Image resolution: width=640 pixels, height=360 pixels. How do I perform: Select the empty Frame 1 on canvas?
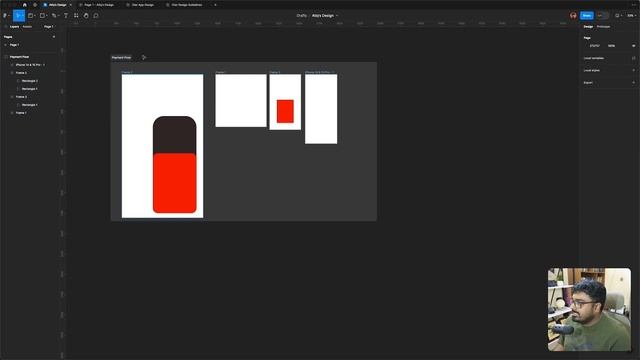pyautogui.click(x=241, y=100)
